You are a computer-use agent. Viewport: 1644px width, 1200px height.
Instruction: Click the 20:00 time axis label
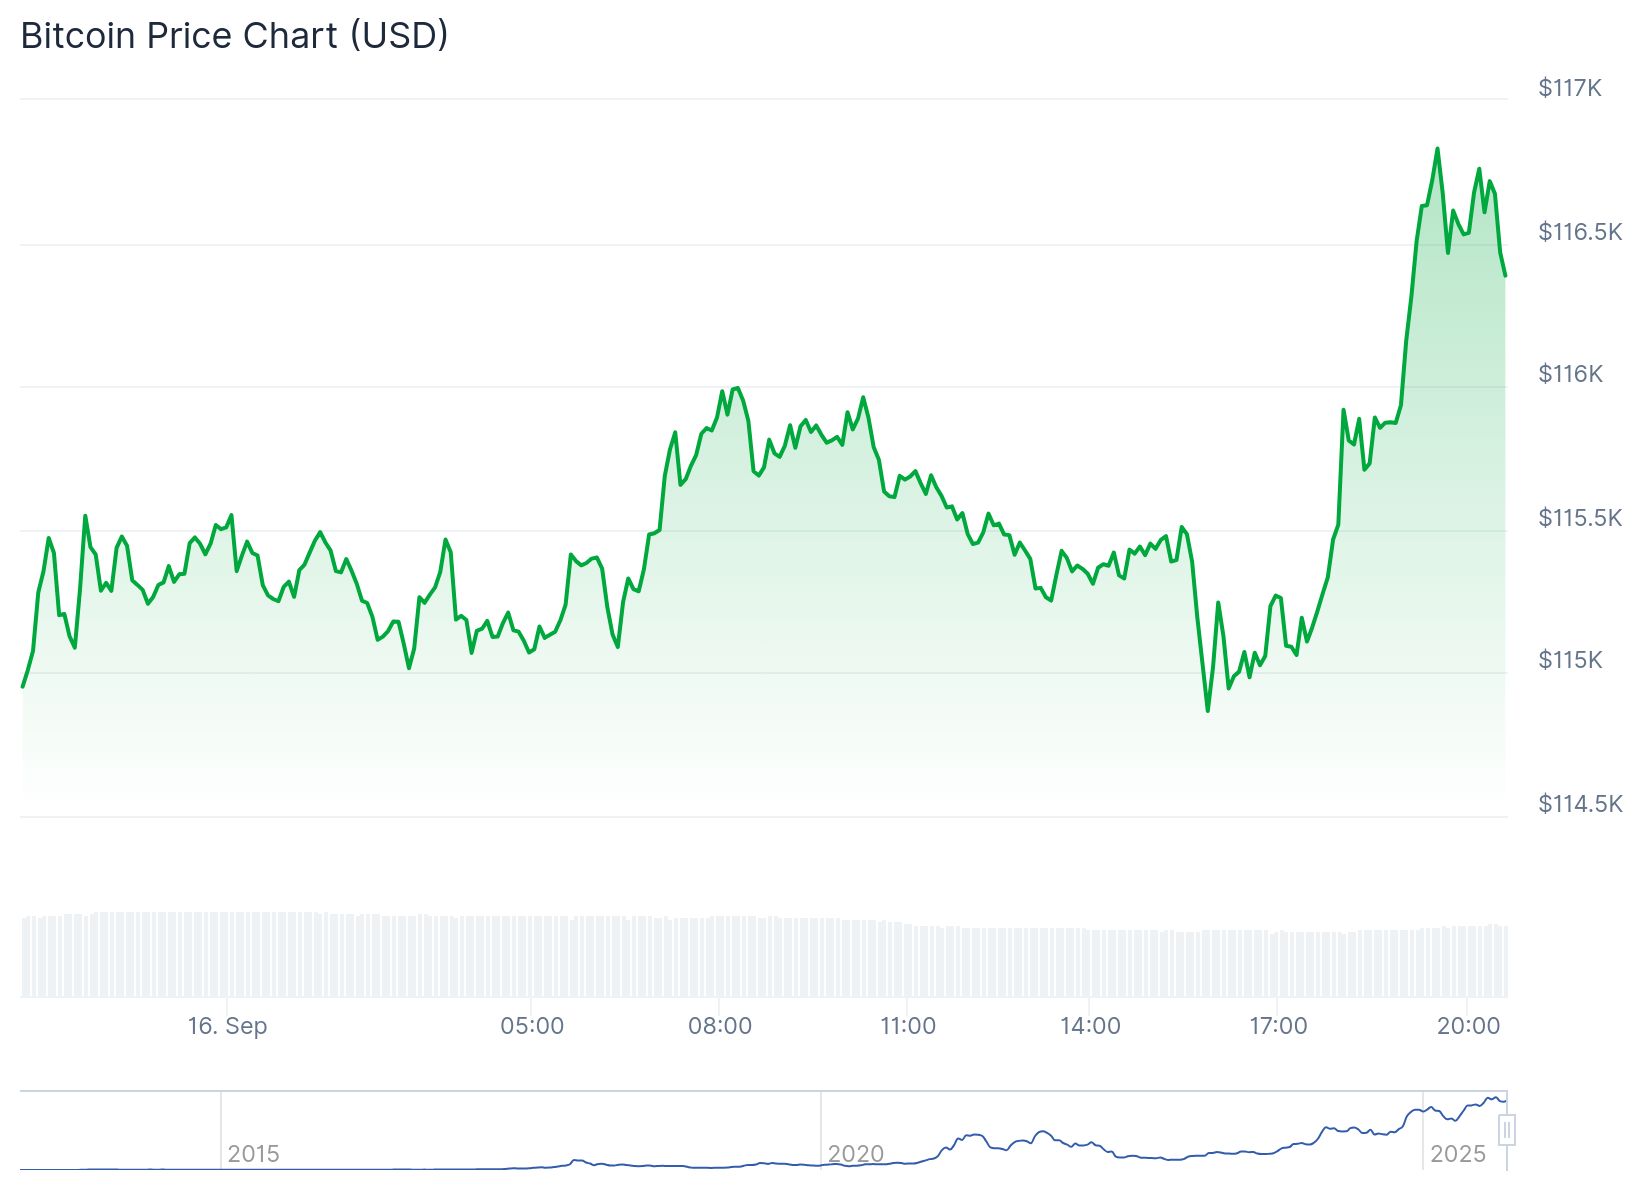point(1468,1026)
